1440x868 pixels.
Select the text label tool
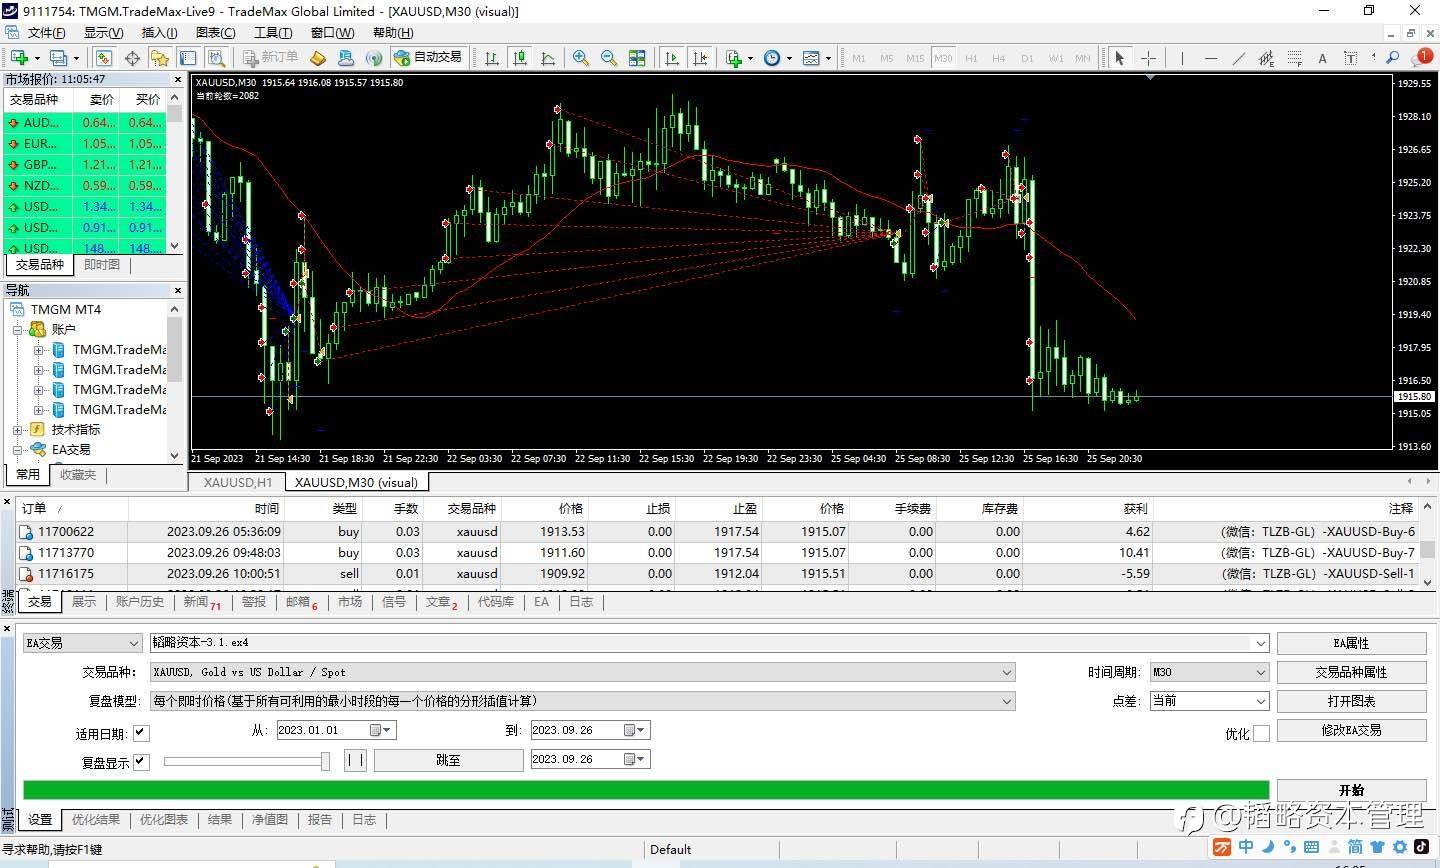tap(1350, 58)
